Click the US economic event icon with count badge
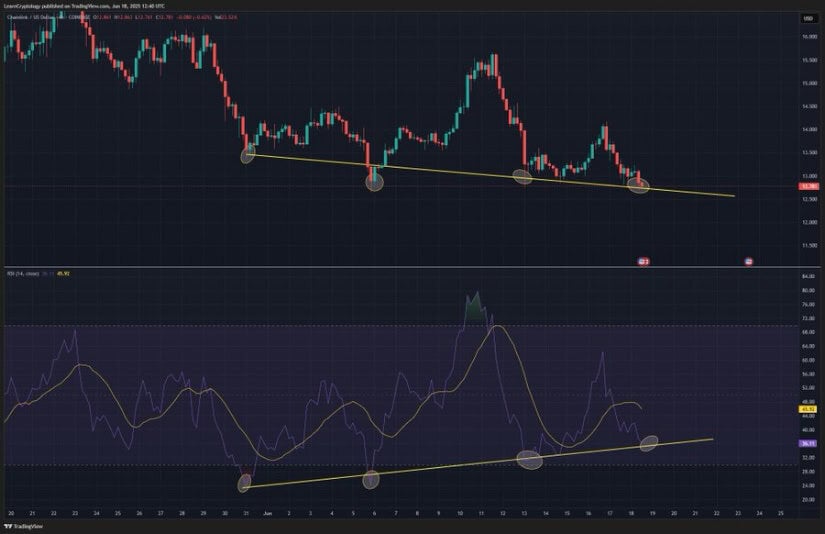The height and width of the screenshot is (534, 825). pyautogui.click(x=643, y=261)
